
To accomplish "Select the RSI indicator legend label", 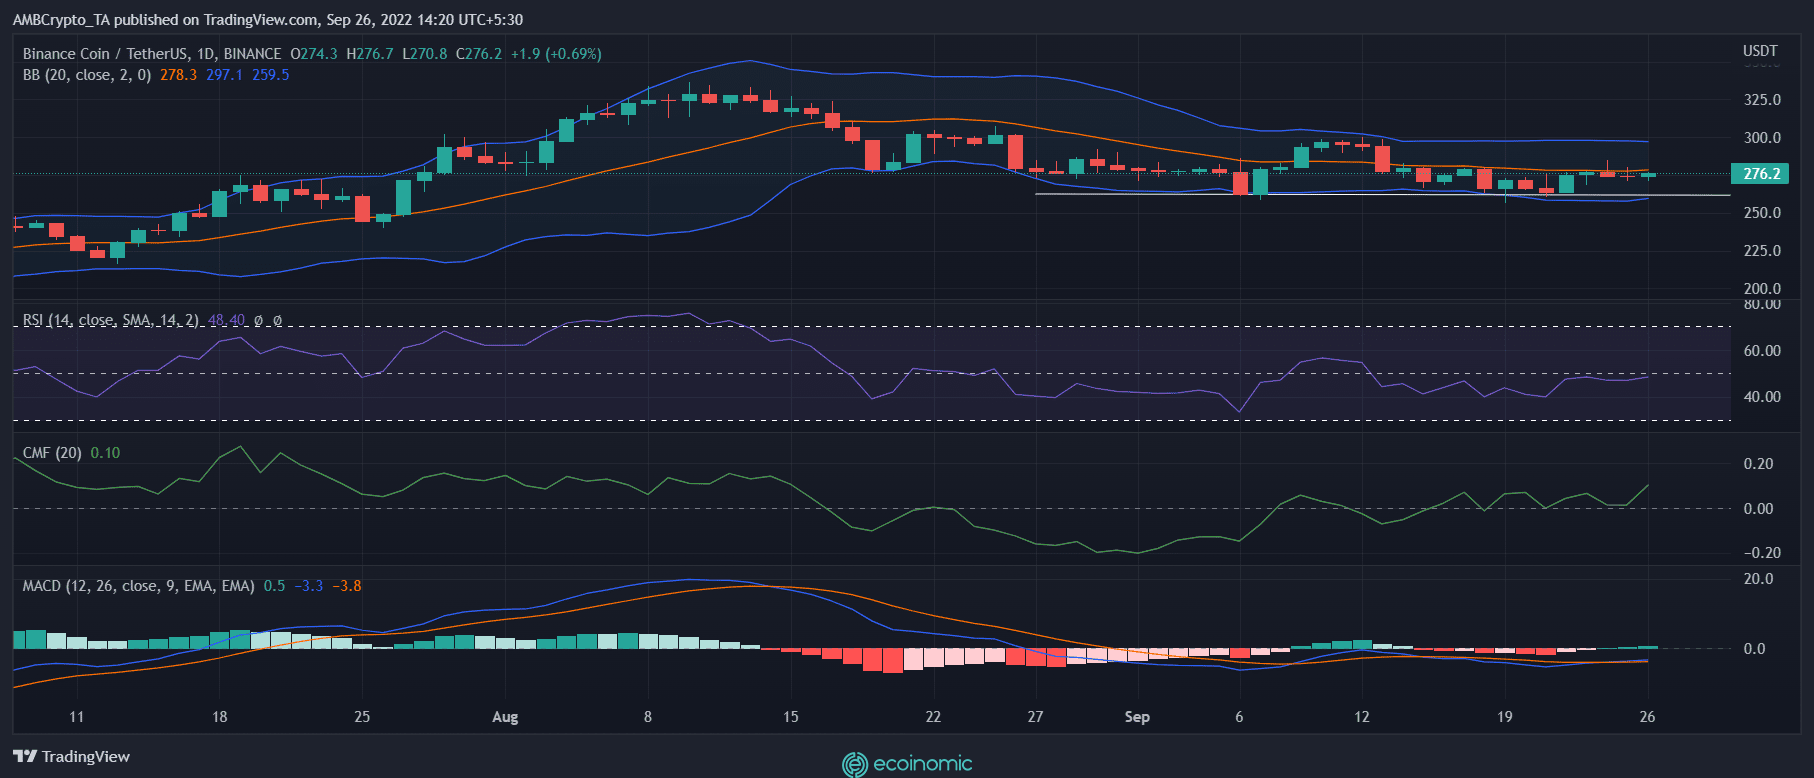I will click(x=110, y=320).
